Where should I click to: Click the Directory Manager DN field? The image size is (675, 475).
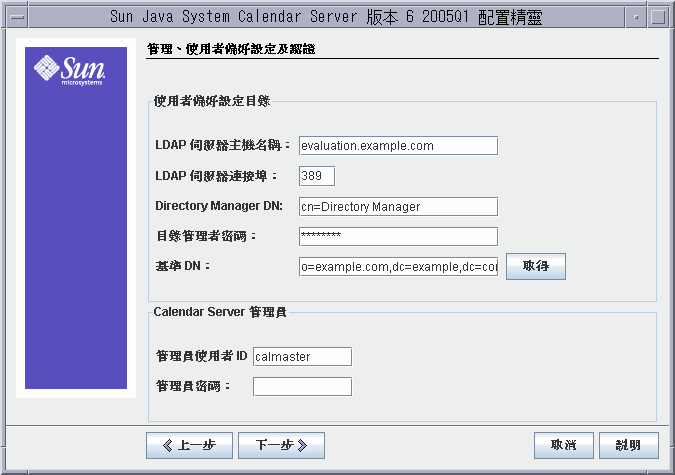click(x=398, y=206)
